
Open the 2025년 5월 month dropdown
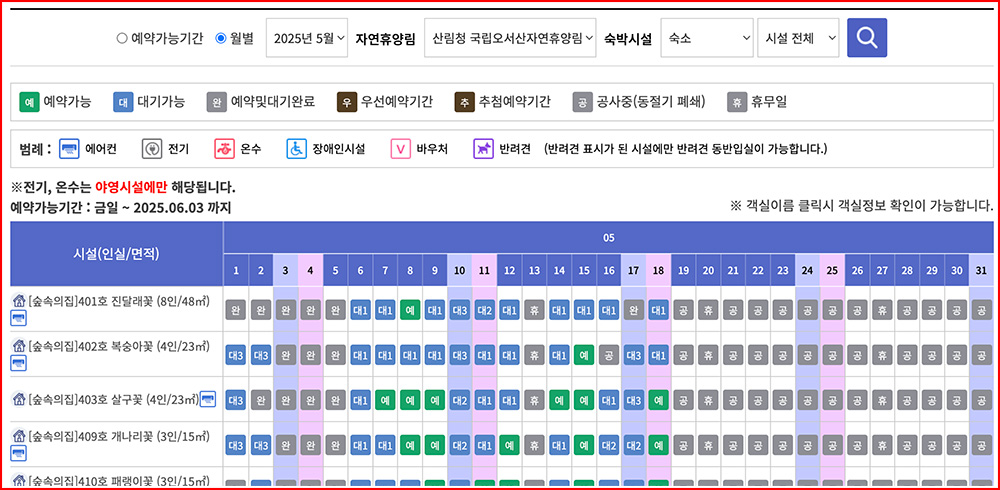coord(307,38)
